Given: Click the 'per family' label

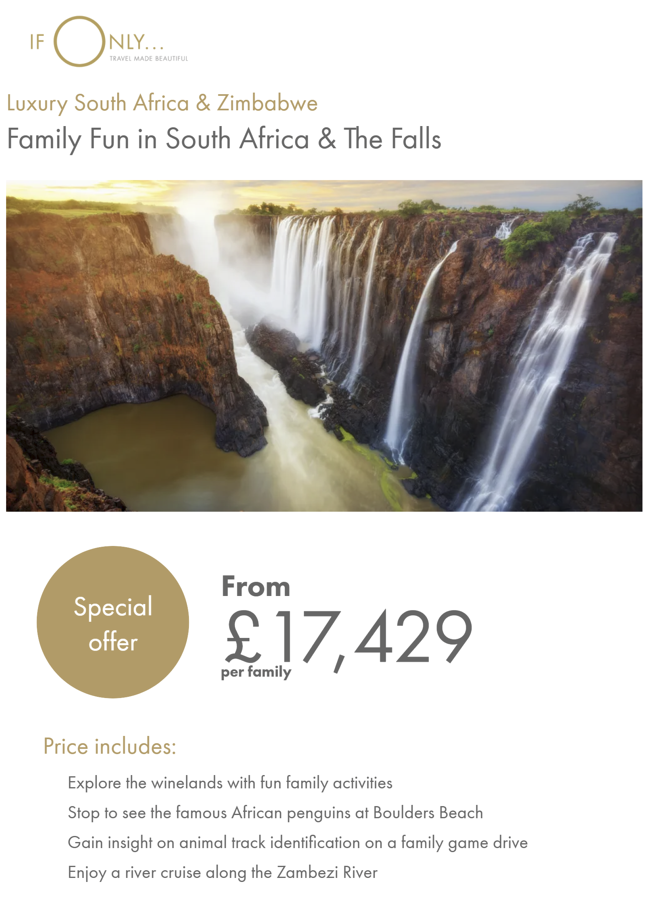Looking at the screenshot, I should tap(256, 672).
